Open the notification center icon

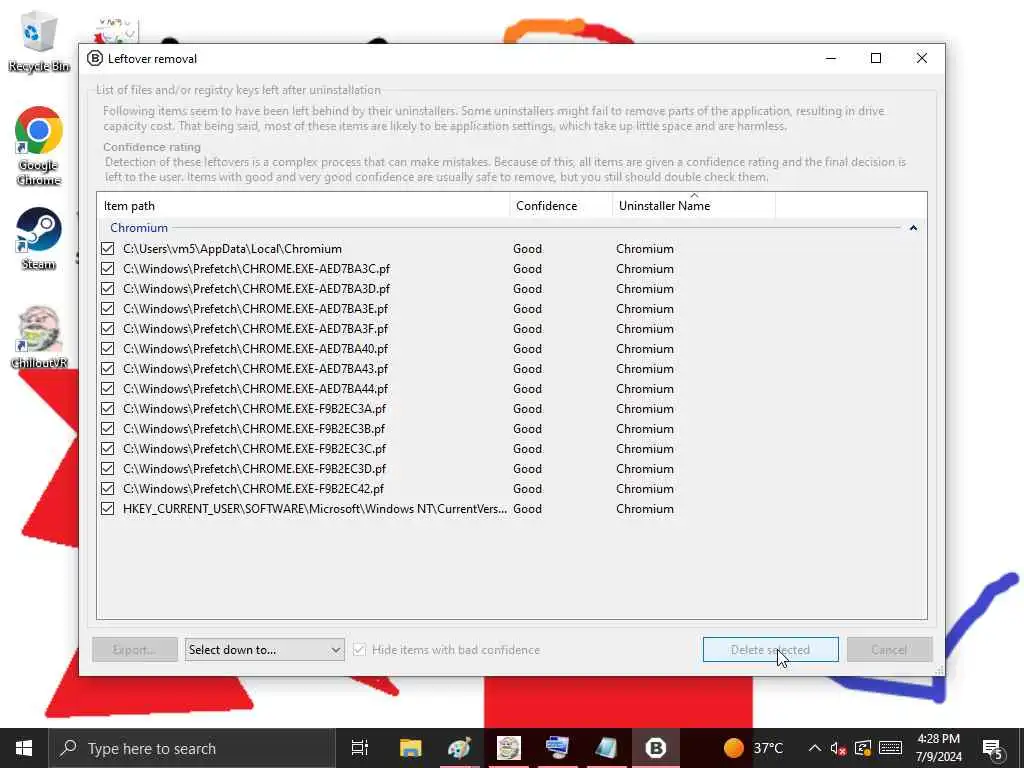(x=993, y=748)
